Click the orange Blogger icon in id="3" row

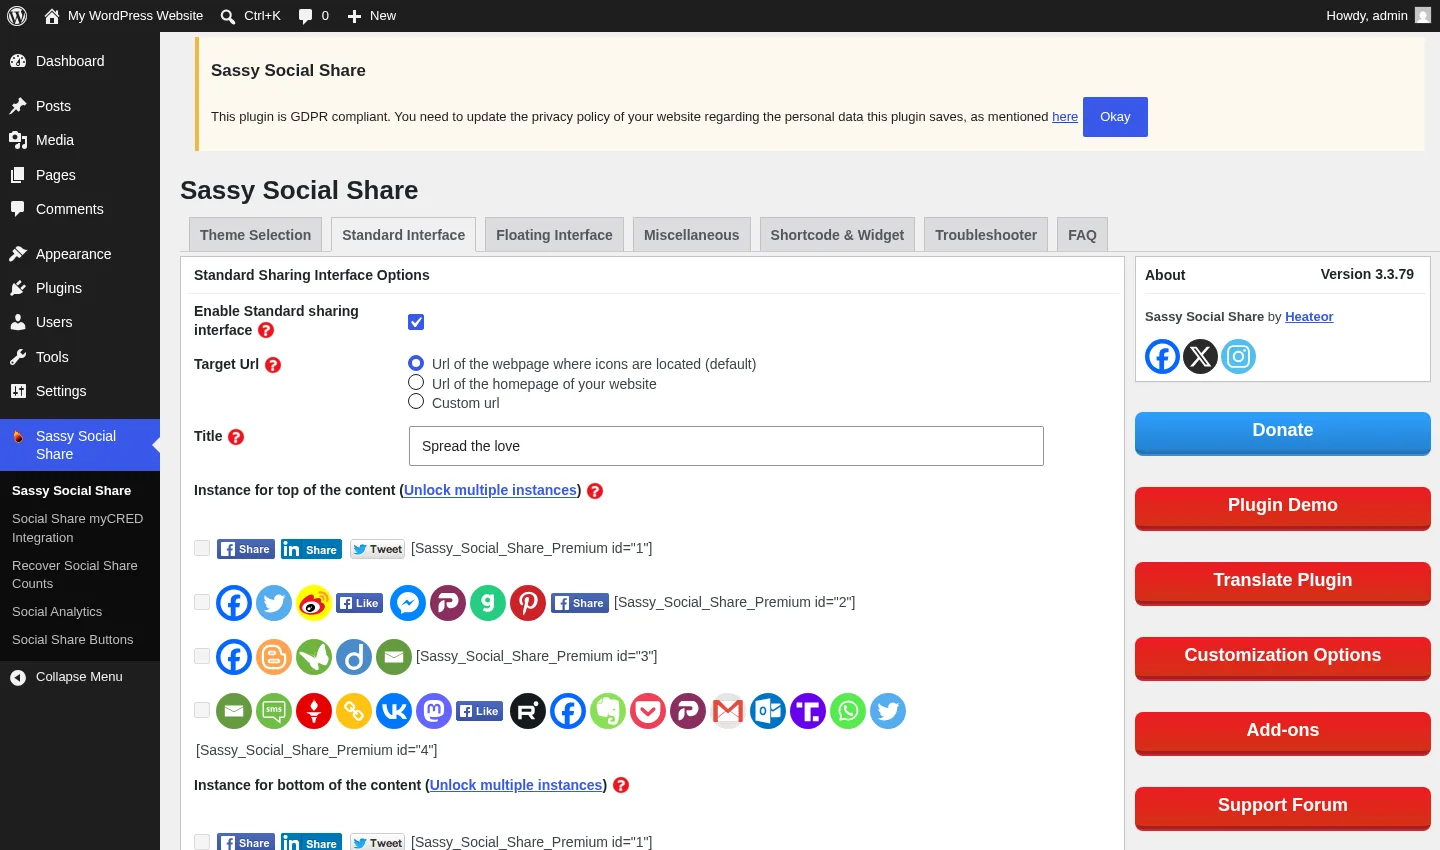coord(274,657)
